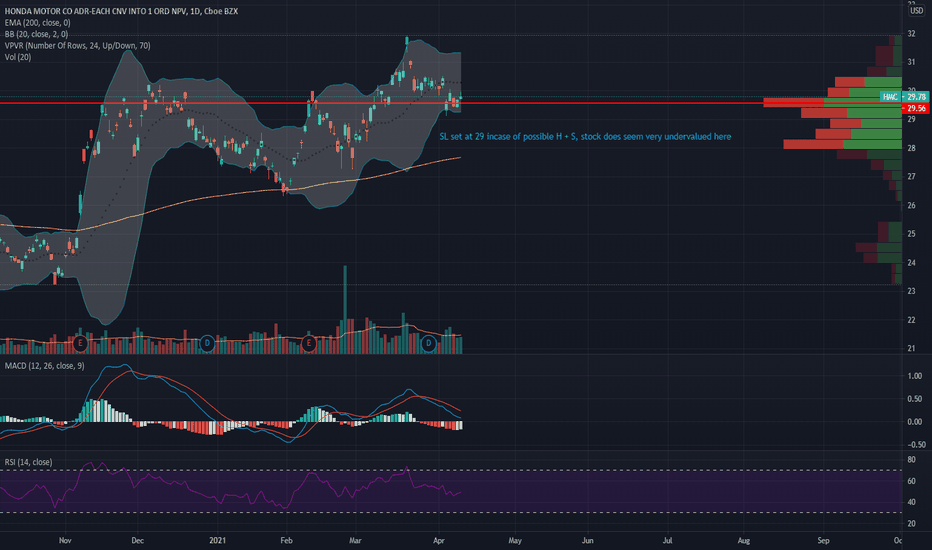Viewport: 932px width, 550px height.
Task: Click the 23 level on price axis
Action: click(x=911, y=291)
